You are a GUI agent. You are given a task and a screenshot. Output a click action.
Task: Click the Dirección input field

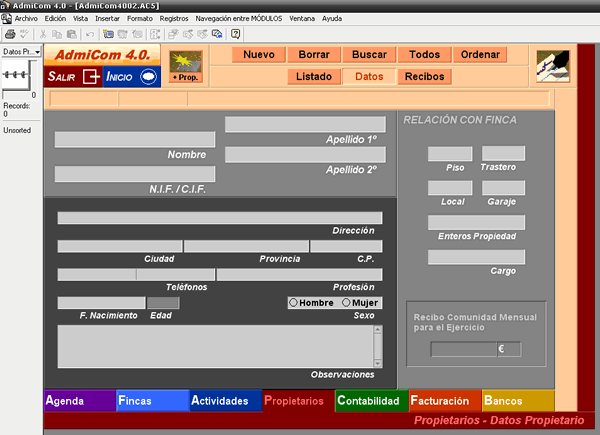[x=220, y=218]
